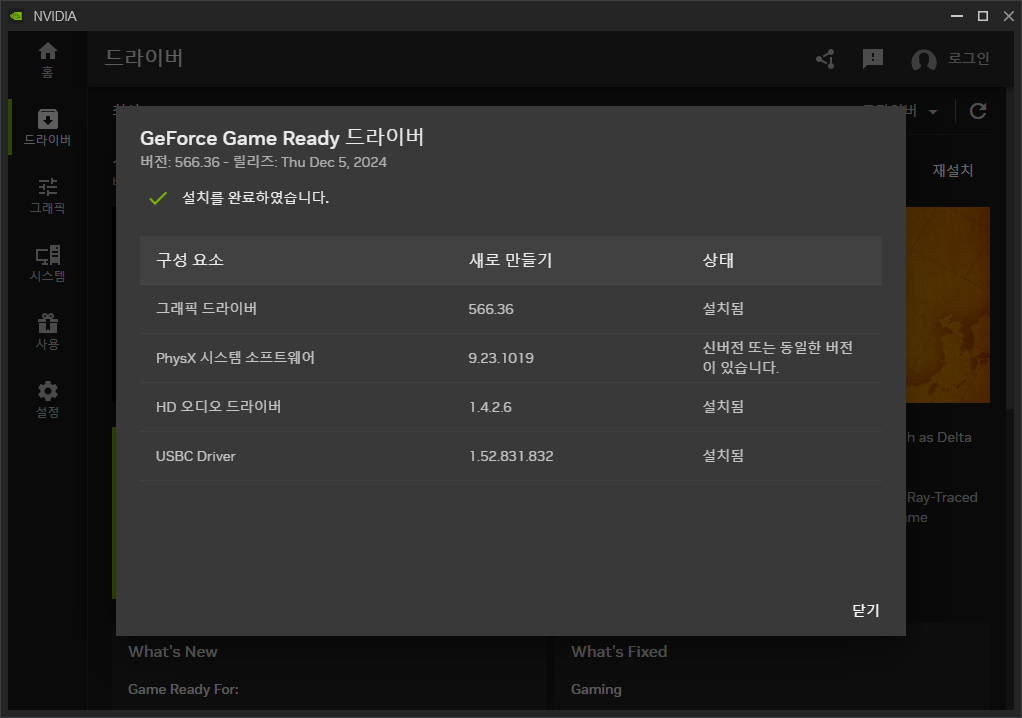Open the feedback notification icon
The width and height of the screenshot is (1022, 718).
(873, 59)
